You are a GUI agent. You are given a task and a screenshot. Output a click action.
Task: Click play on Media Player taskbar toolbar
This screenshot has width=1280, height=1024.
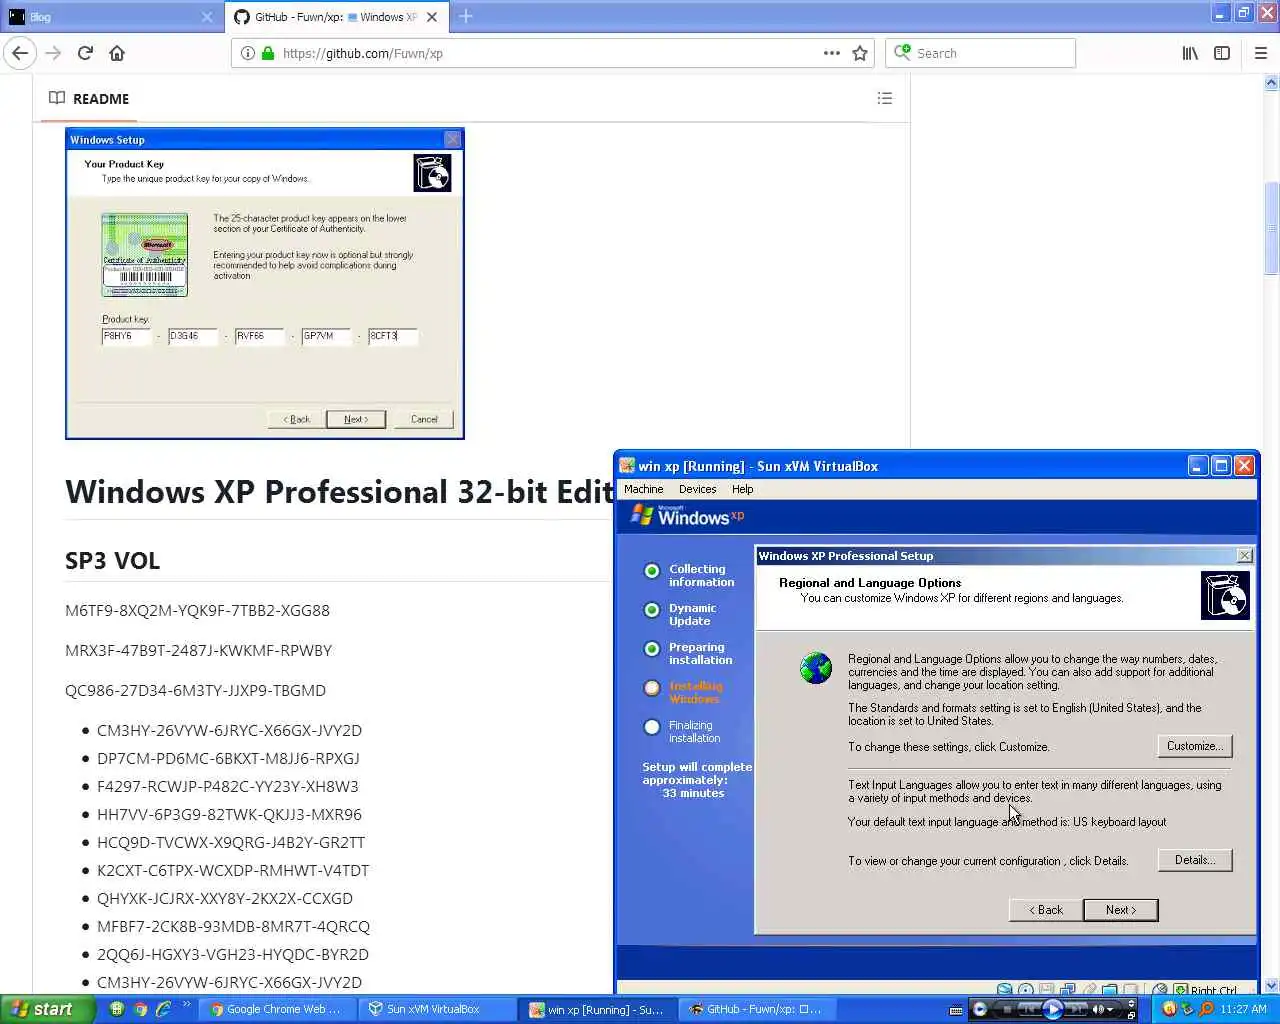[x=1053, y=1009]
